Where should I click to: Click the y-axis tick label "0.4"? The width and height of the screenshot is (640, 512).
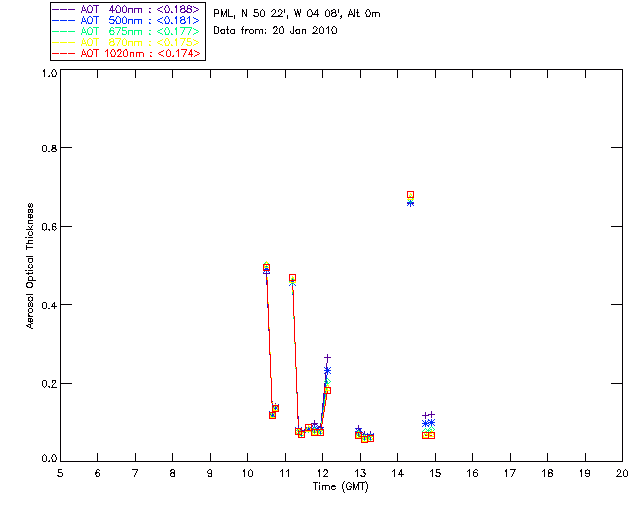click(x=49, y=305)
